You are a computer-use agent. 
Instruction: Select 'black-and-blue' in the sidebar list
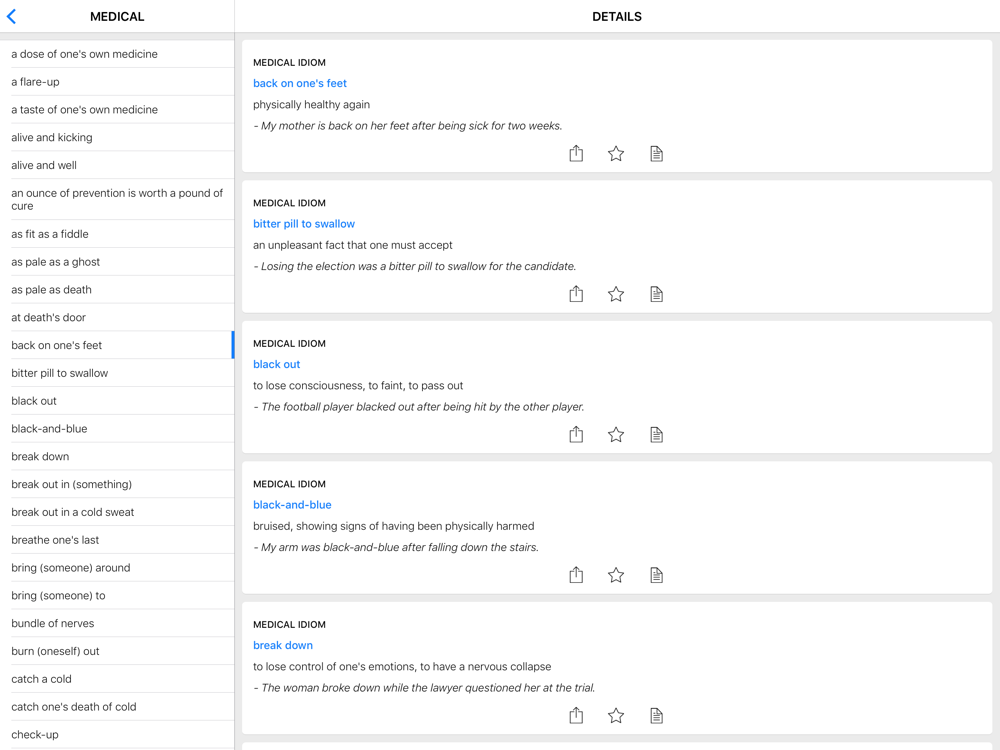(117, 429)
